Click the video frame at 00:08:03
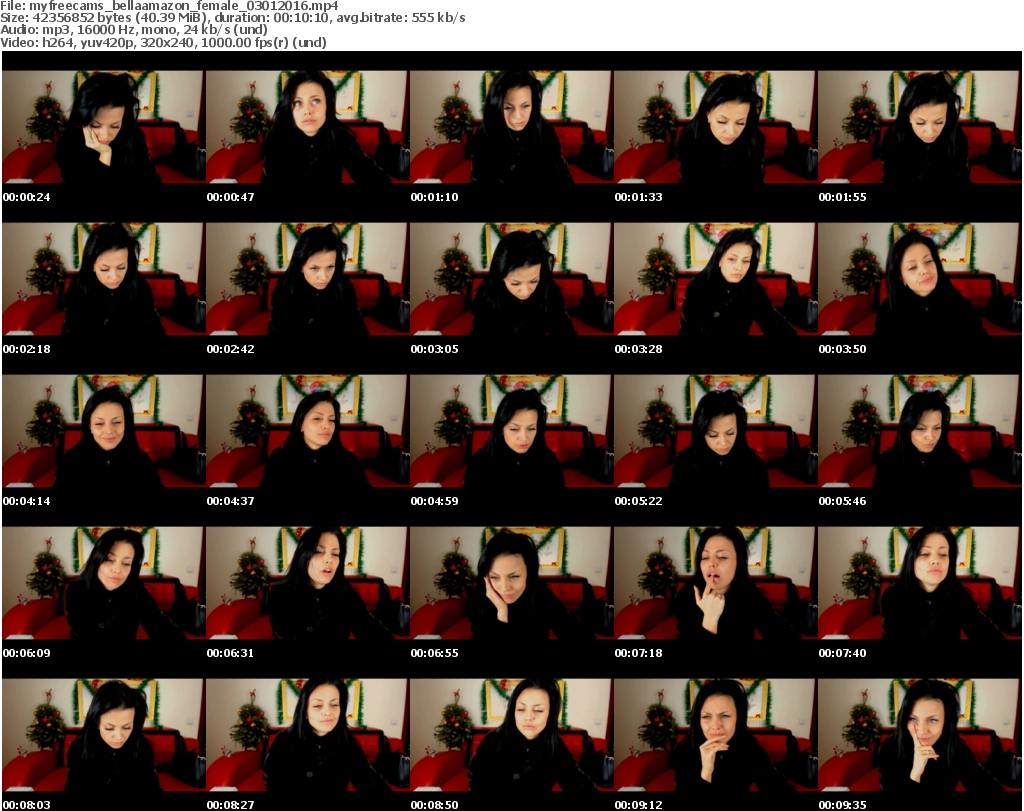Image resolution: width=1024 pixels, height=811 pixels. tap(104, 735)
